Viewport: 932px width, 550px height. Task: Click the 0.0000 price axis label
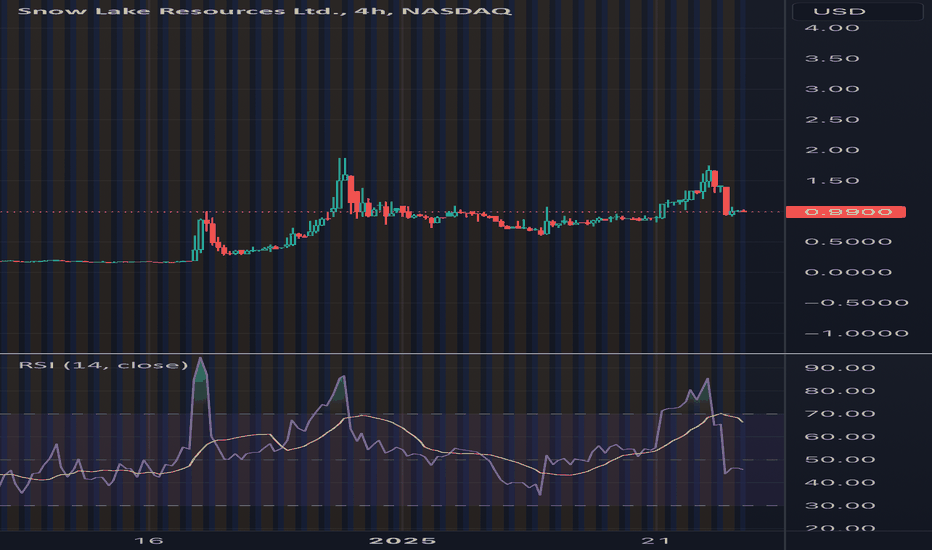coord(848,272)
